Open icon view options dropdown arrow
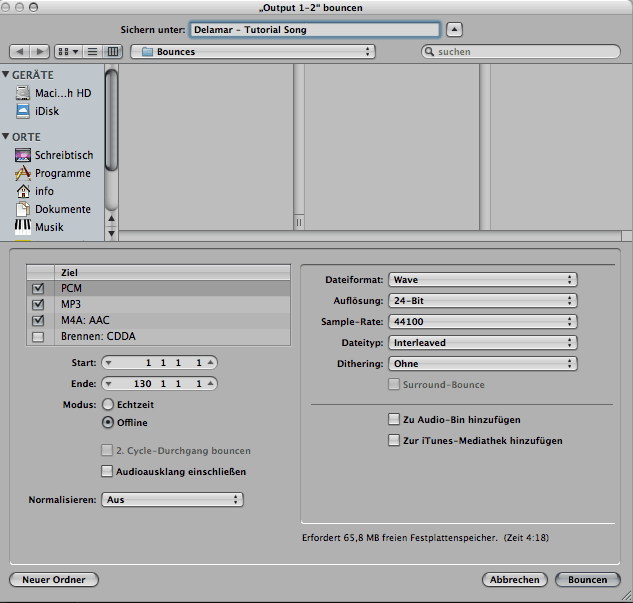Image resolution: width=633 pixels, height=603 pixels. pos(75,52)
